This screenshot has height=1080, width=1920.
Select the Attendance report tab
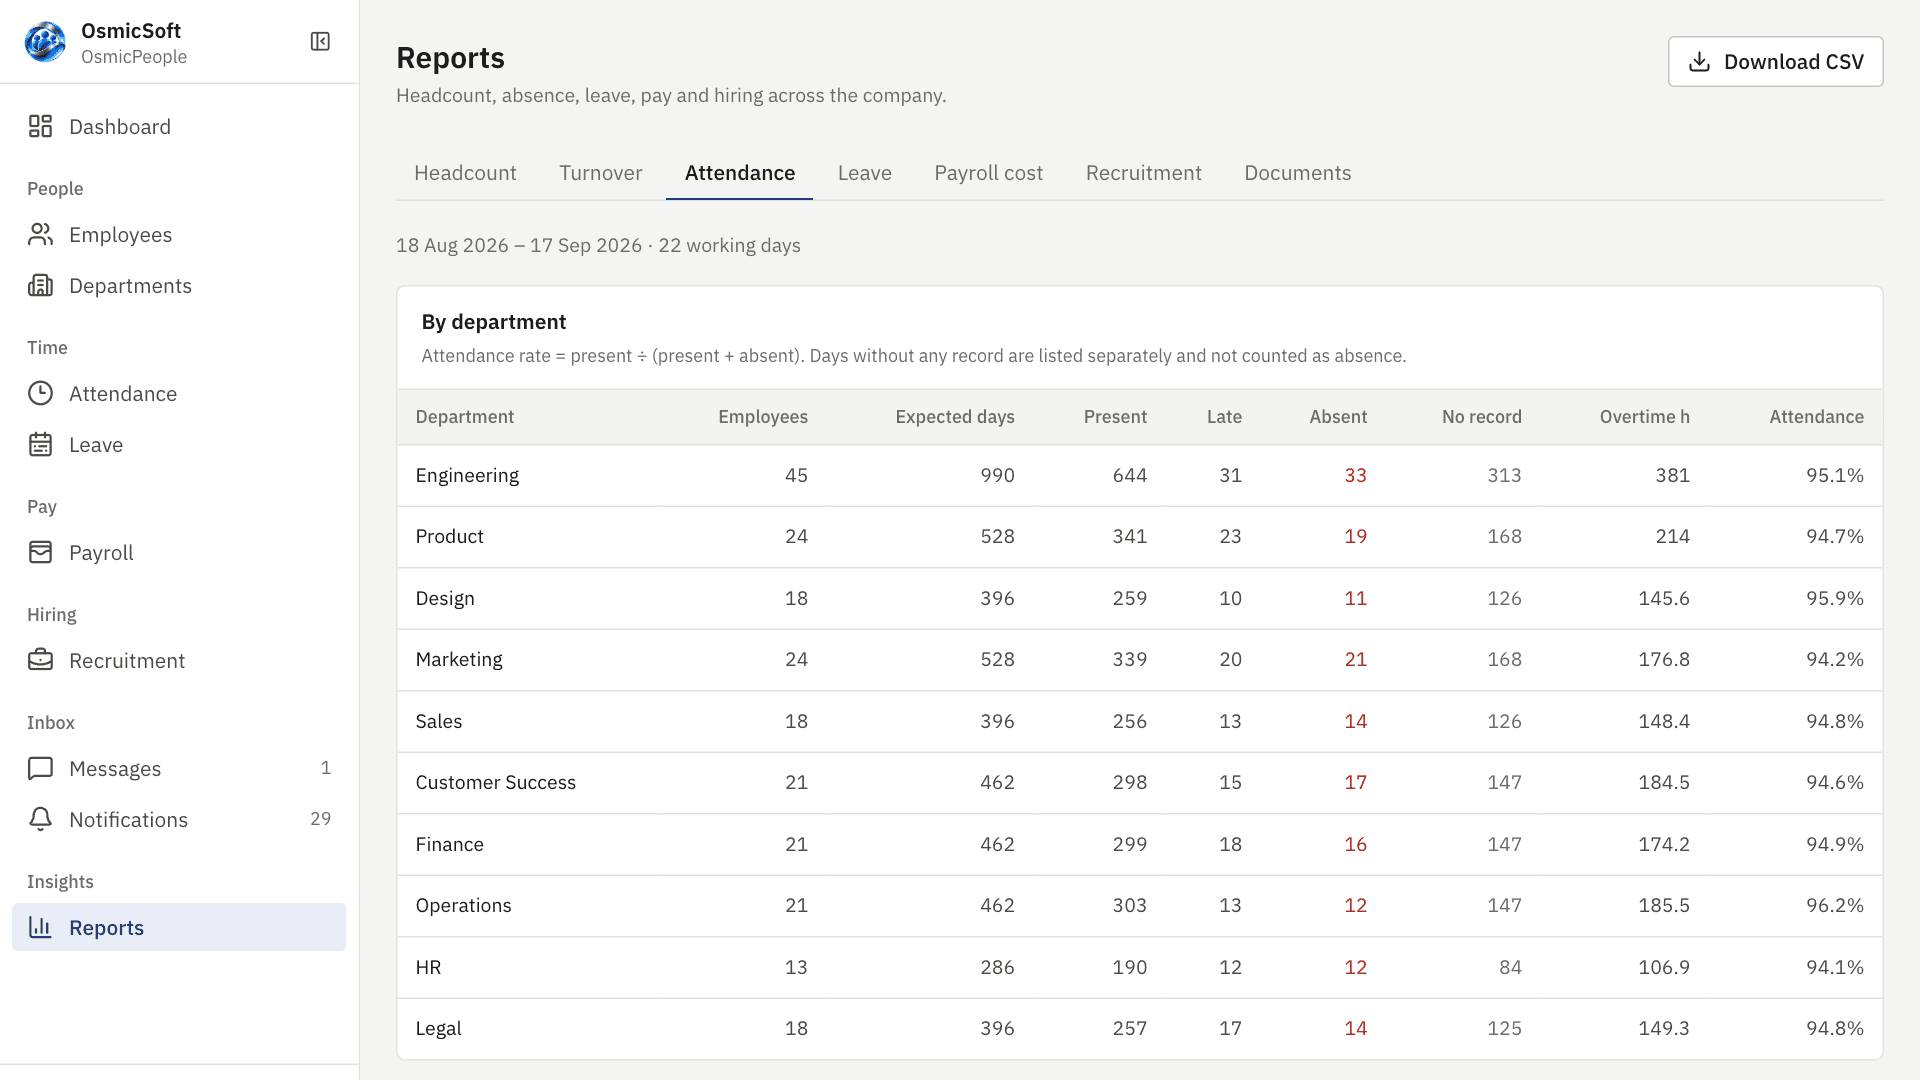pos(739,173)
